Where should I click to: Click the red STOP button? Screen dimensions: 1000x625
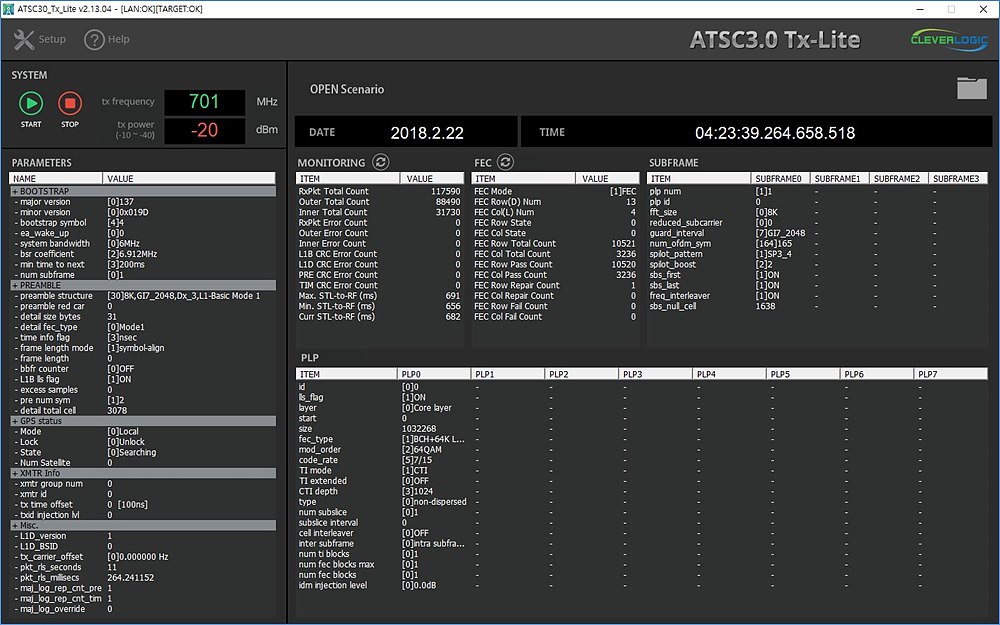click(x=70, y=103)
